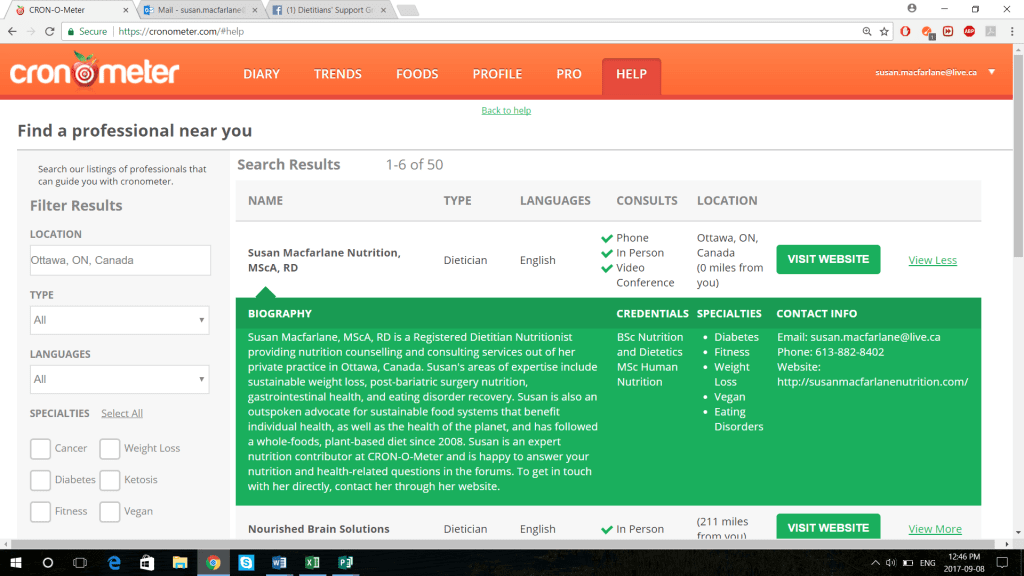
Task: Open Skype from taskbar
Action: (x=246, y=562)
